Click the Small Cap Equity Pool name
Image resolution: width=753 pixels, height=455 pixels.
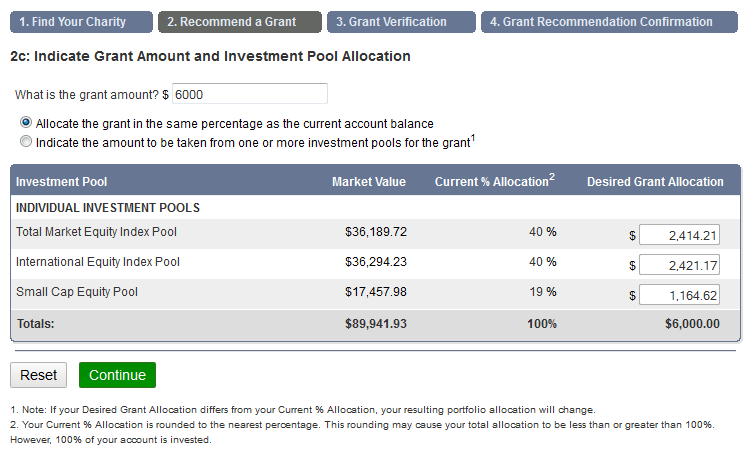pos(77,292)
